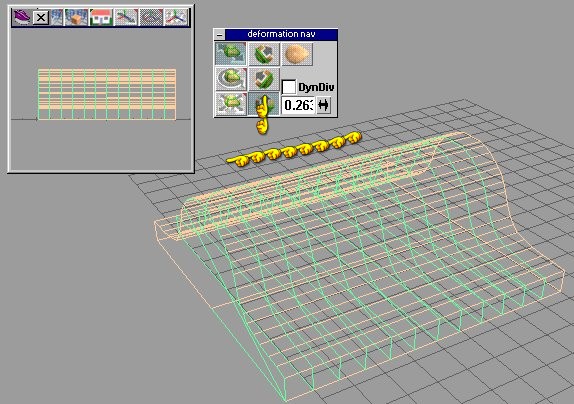Viewport: 574px width, 404px height.
Task: Click the house reset view icon
Action: (101, 17)
